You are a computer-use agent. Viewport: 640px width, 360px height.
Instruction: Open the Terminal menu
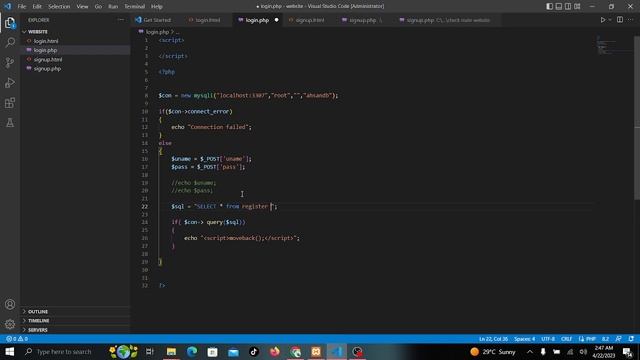(135, 7)
